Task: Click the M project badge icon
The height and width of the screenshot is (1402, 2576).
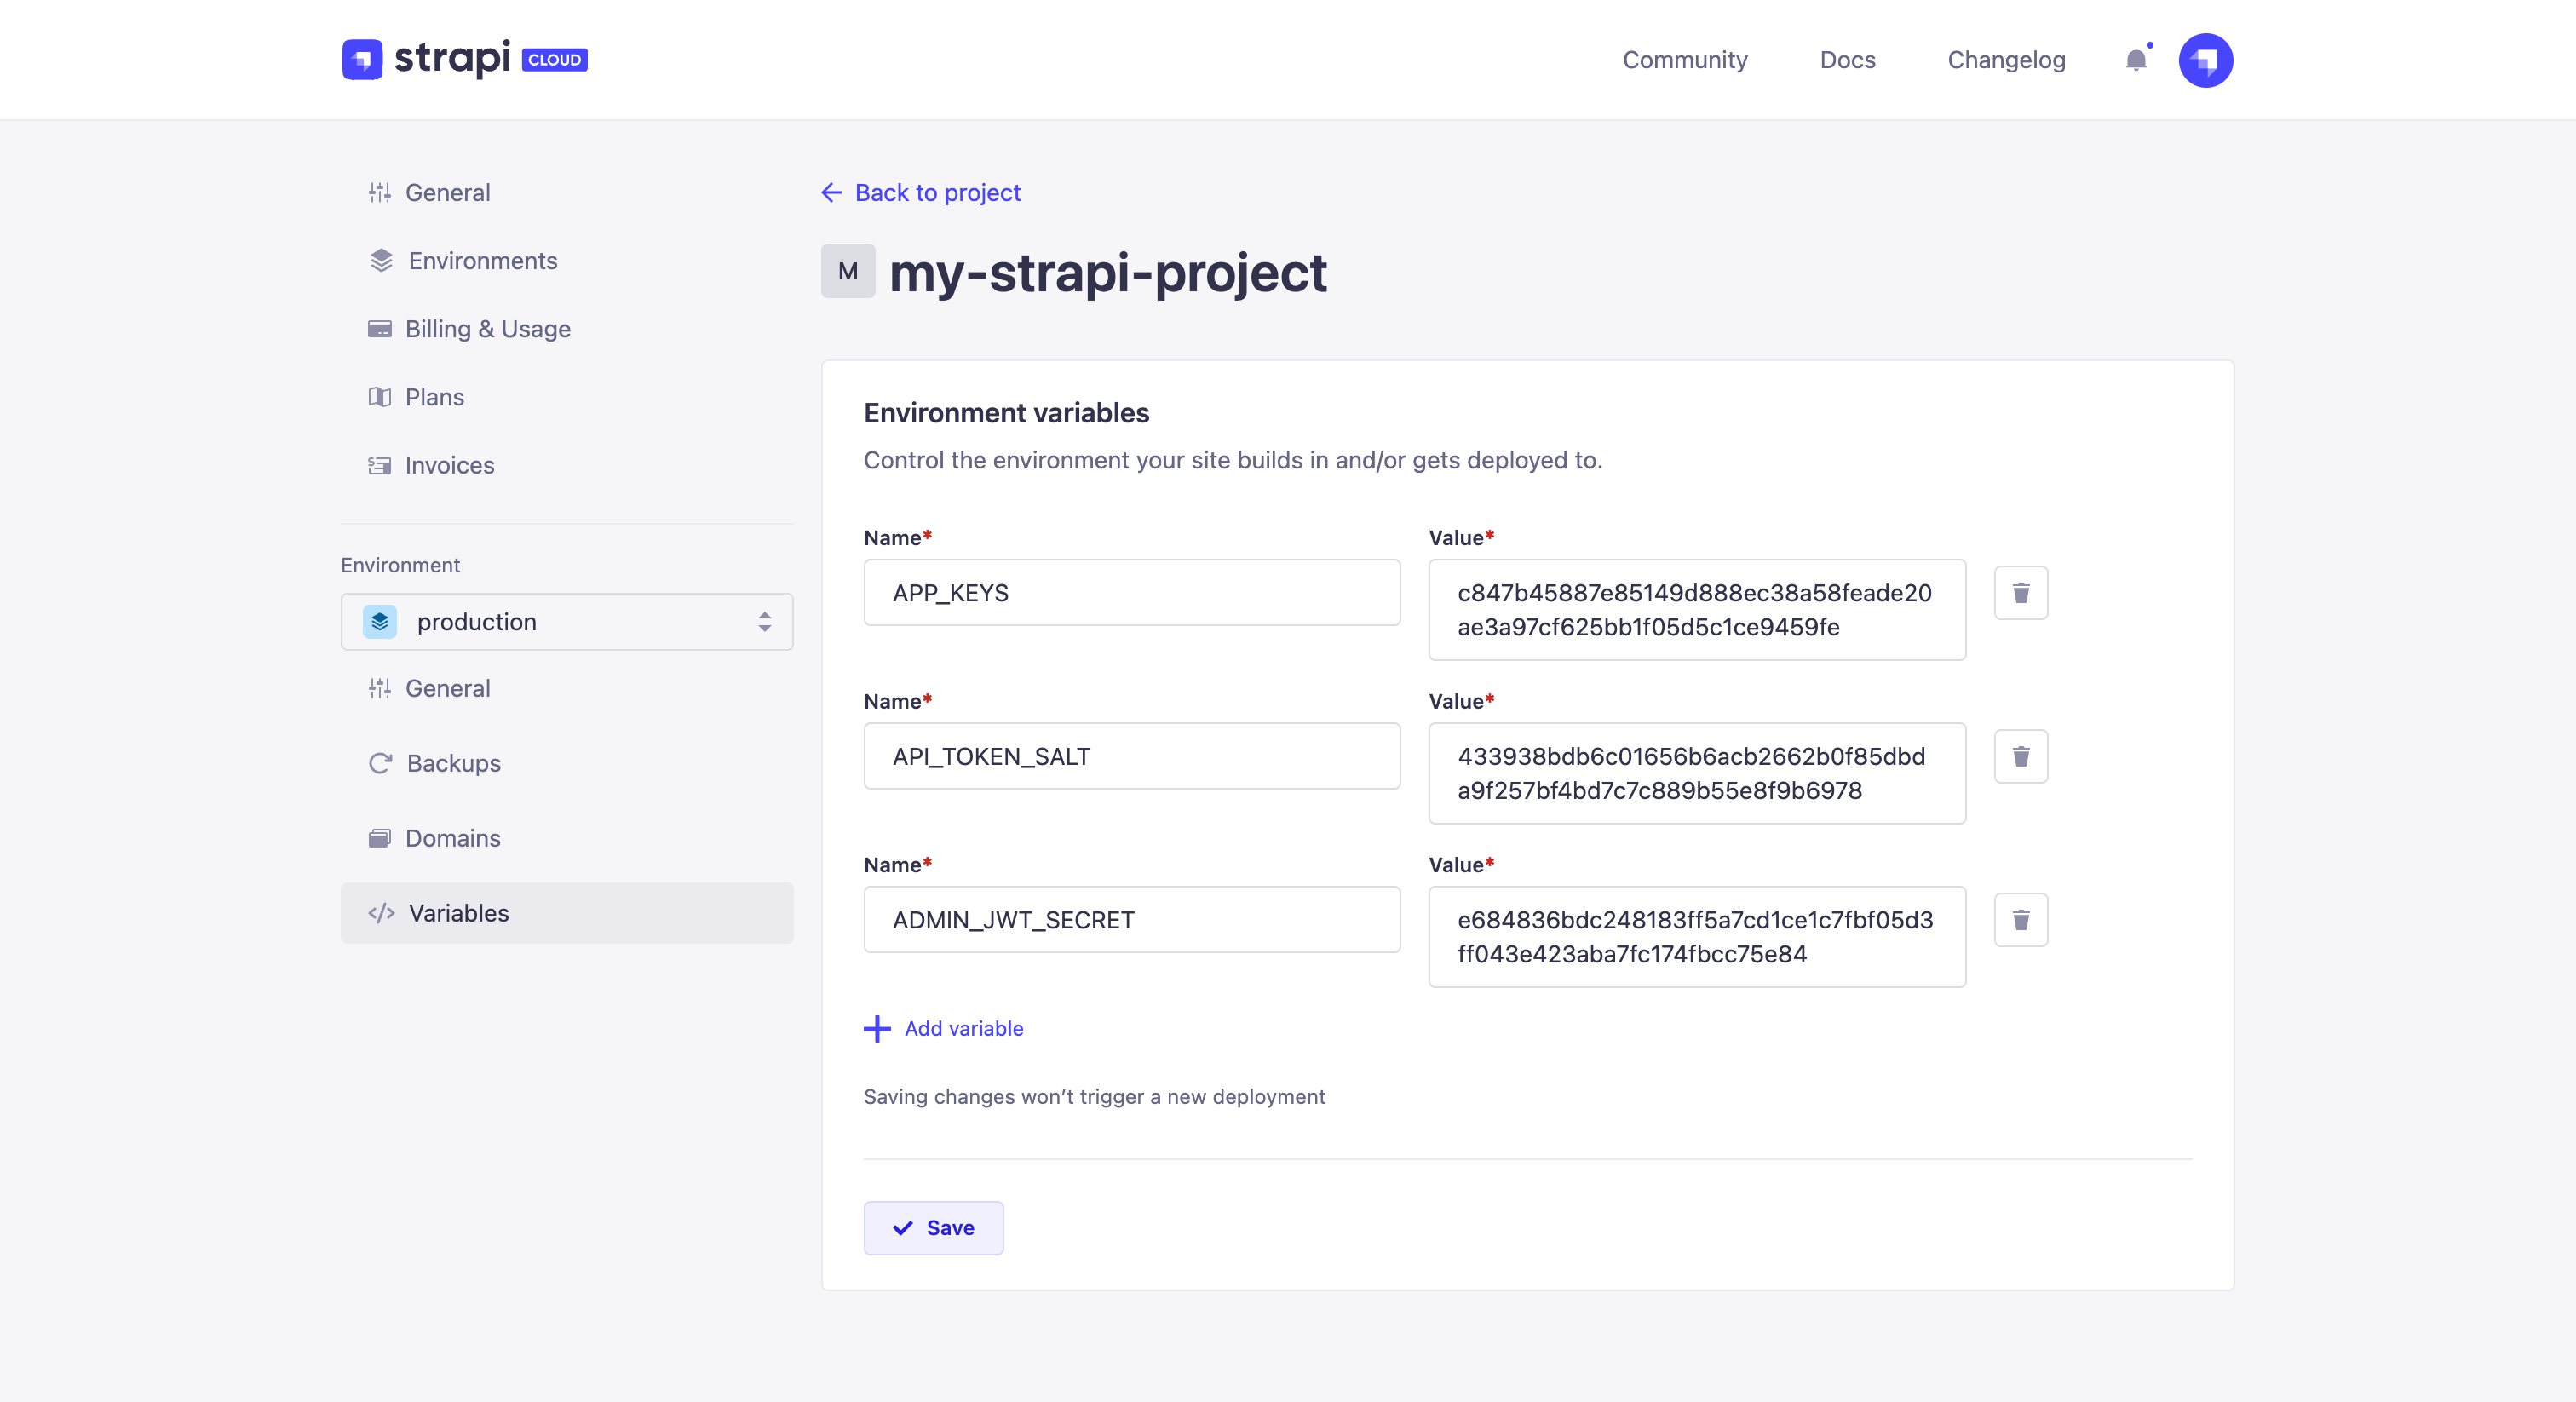Action: [848, 271]
